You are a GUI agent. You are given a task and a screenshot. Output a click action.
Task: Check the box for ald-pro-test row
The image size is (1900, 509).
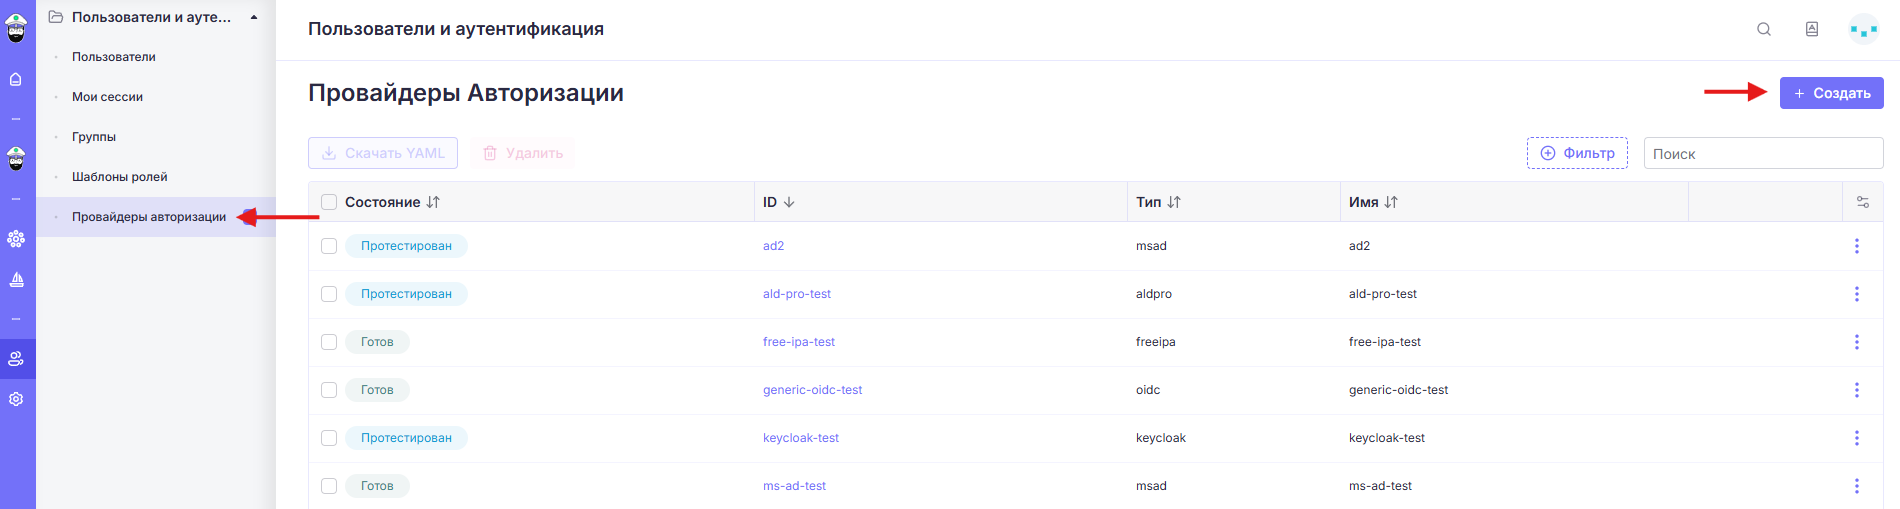point(329,294)
